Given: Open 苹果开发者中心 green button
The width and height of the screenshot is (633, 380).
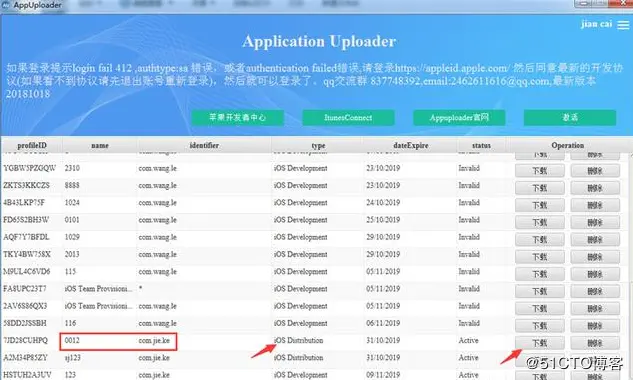Looking at the screenshot, I should coord(237,118).
